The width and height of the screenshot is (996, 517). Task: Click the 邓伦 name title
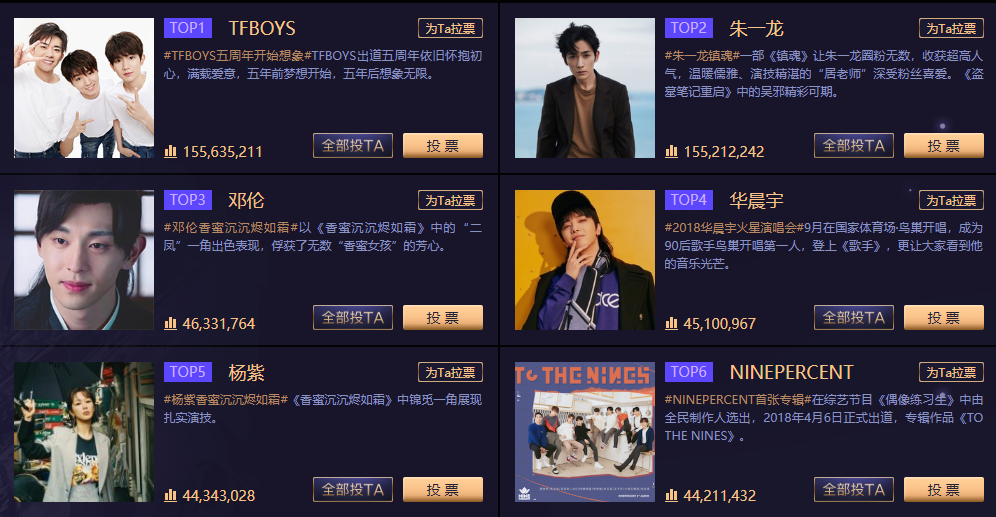[246, 201]
